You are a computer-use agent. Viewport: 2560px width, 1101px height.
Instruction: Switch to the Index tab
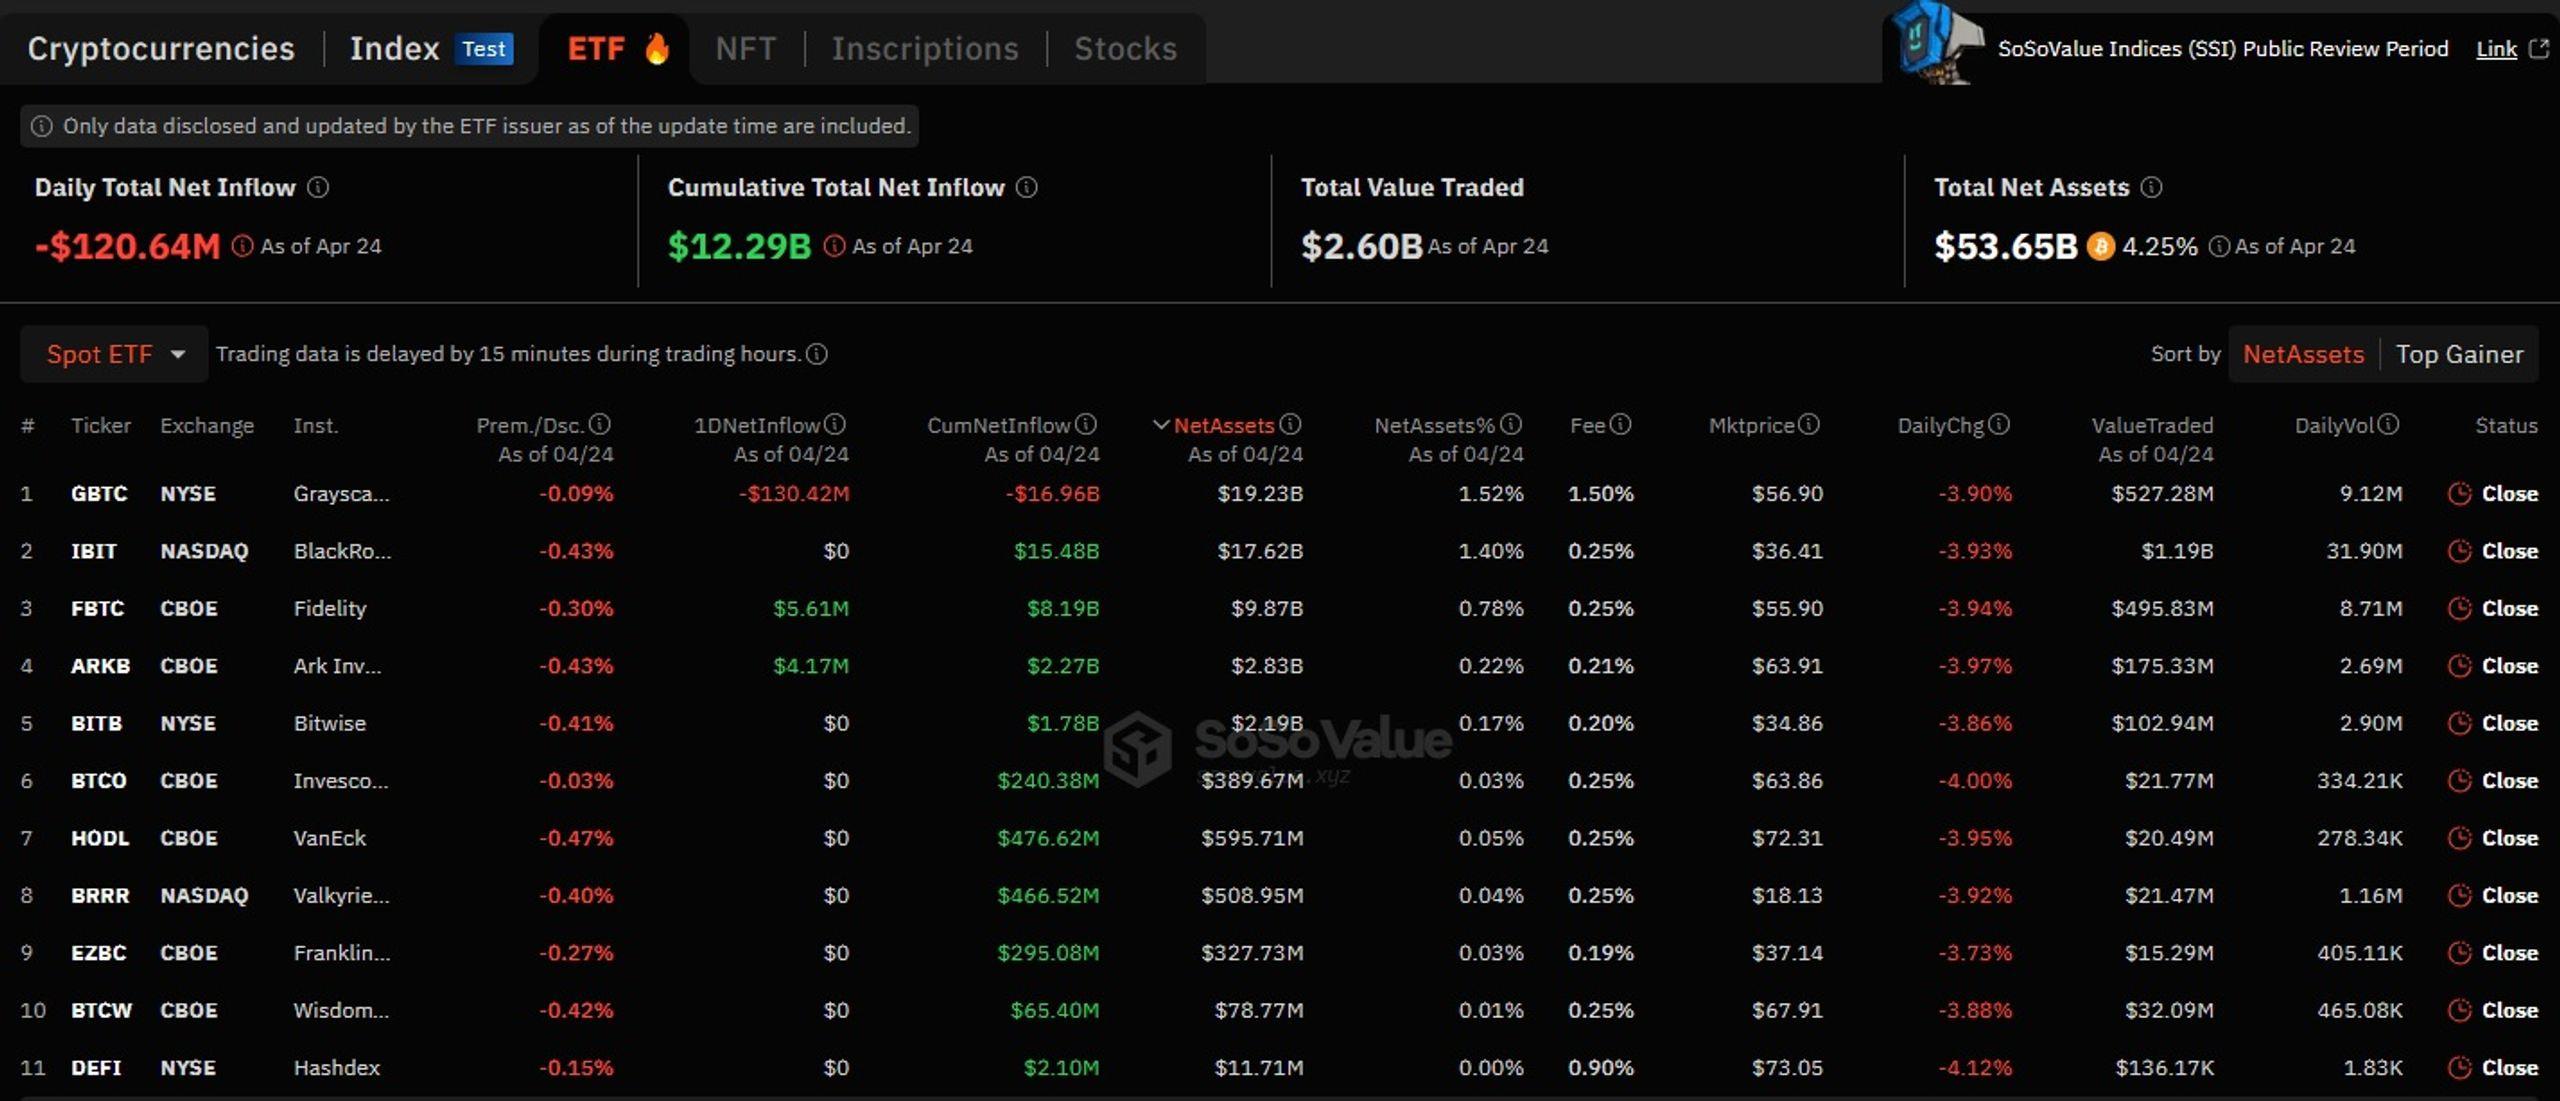click(394, 48)
